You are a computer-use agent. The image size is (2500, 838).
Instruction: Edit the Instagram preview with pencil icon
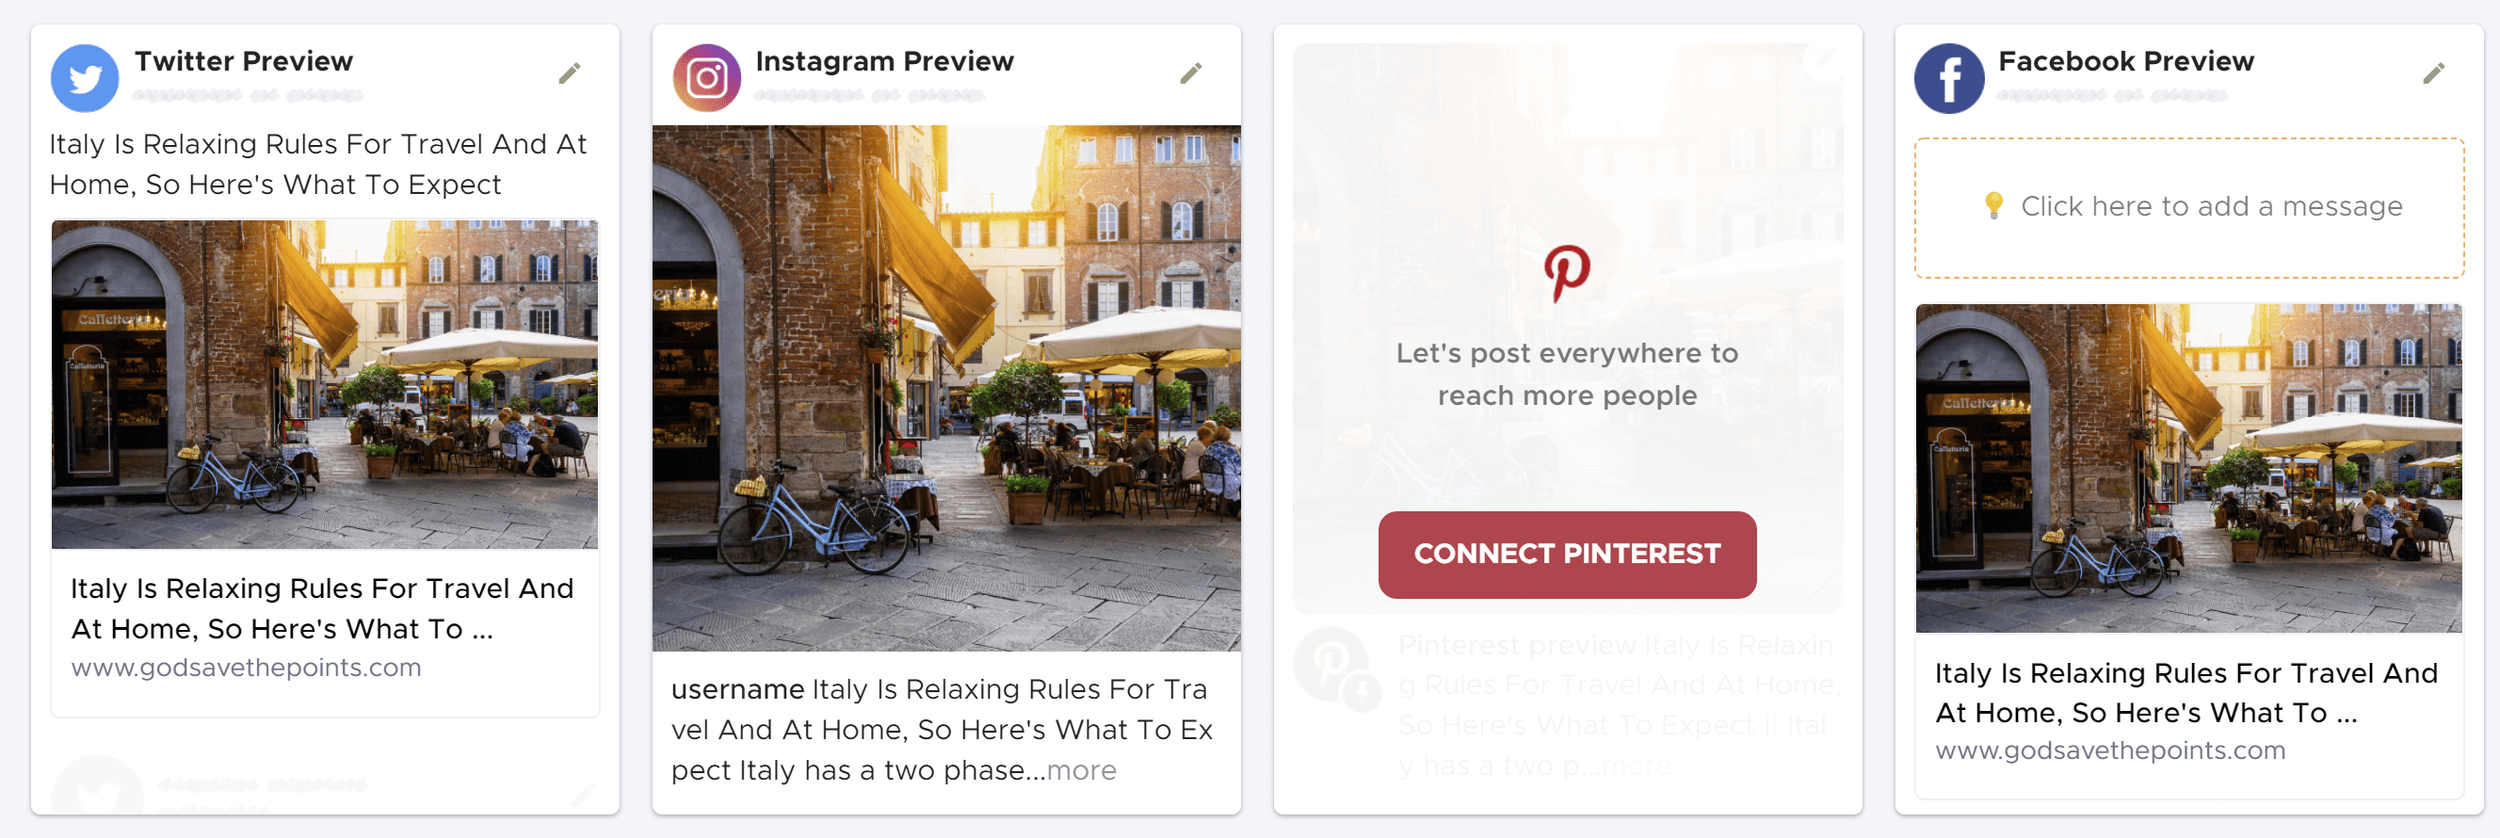click(1191, 73)
